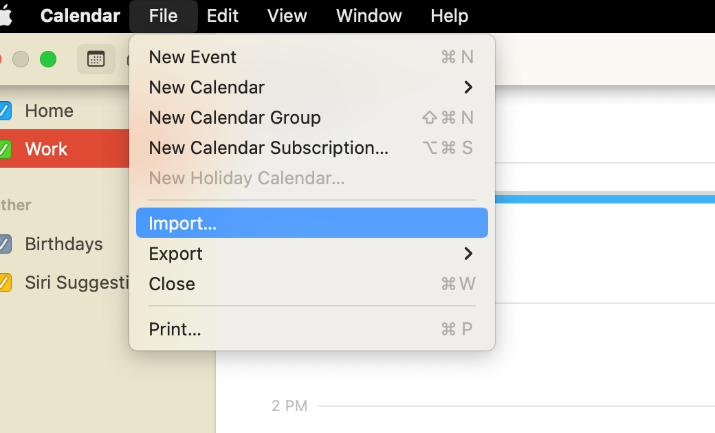Uncheck the Work calendar checkbox

coord(5,149)
